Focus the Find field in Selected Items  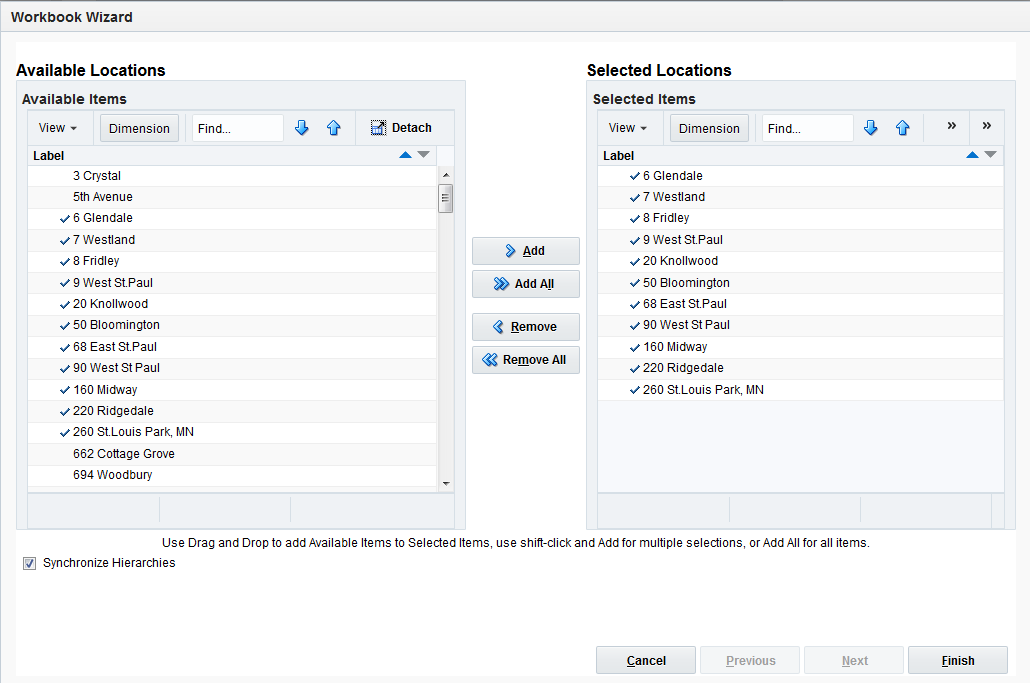(808, 128)
